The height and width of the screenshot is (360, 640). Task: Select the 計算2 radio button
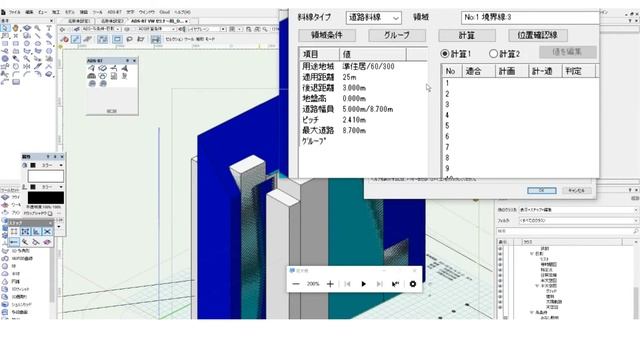point(493,53)
